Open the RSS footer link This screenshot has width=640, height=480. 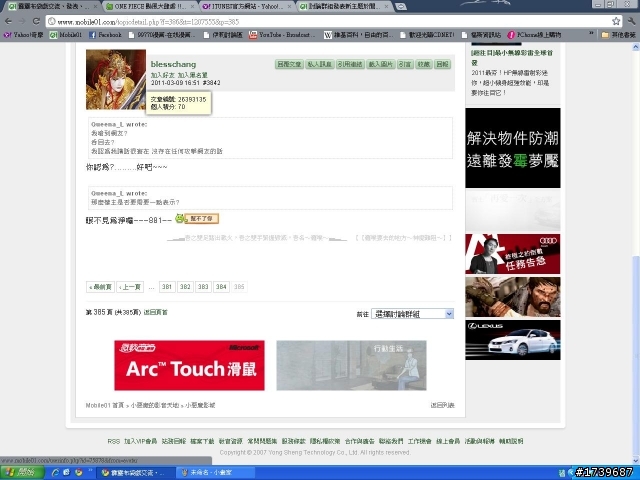click(x=113, y=441)
